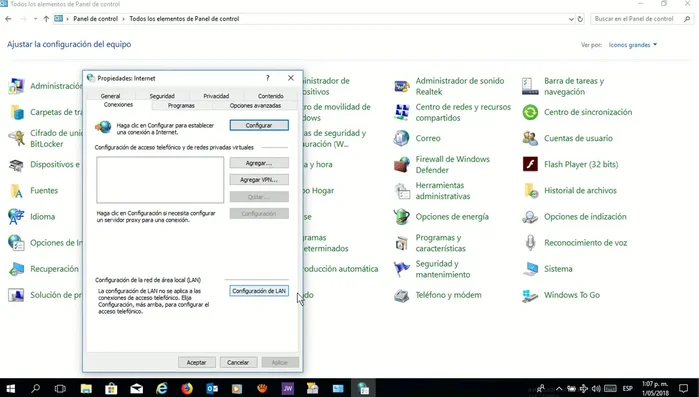Viewport: 699px width, 397px height.
Task: Open Configuración de LAN
Action: click(259, 291)
